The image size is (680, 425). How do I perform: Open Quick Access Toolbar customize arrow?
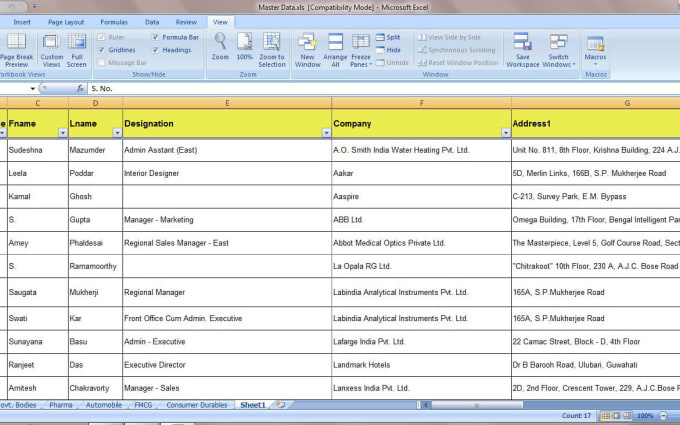[34, 7]
